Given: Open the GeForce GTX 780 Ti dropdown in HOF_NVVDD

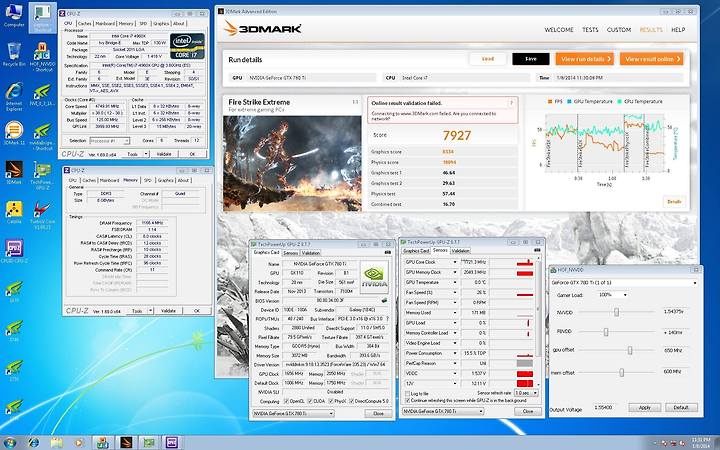Looking at the screenshot, I should coord(624,283).
